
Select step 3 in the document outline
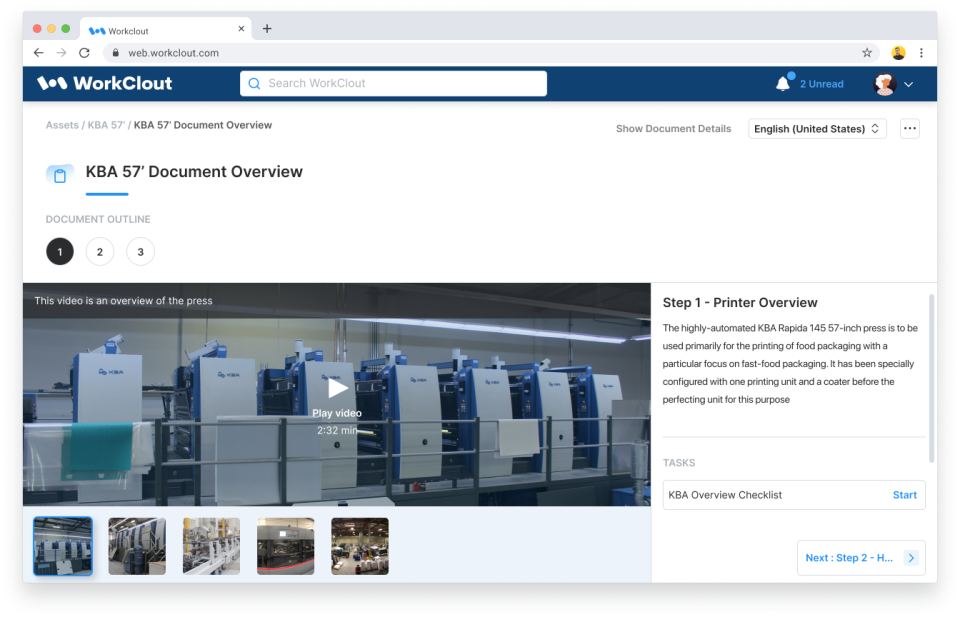click(x=140, y=251)
